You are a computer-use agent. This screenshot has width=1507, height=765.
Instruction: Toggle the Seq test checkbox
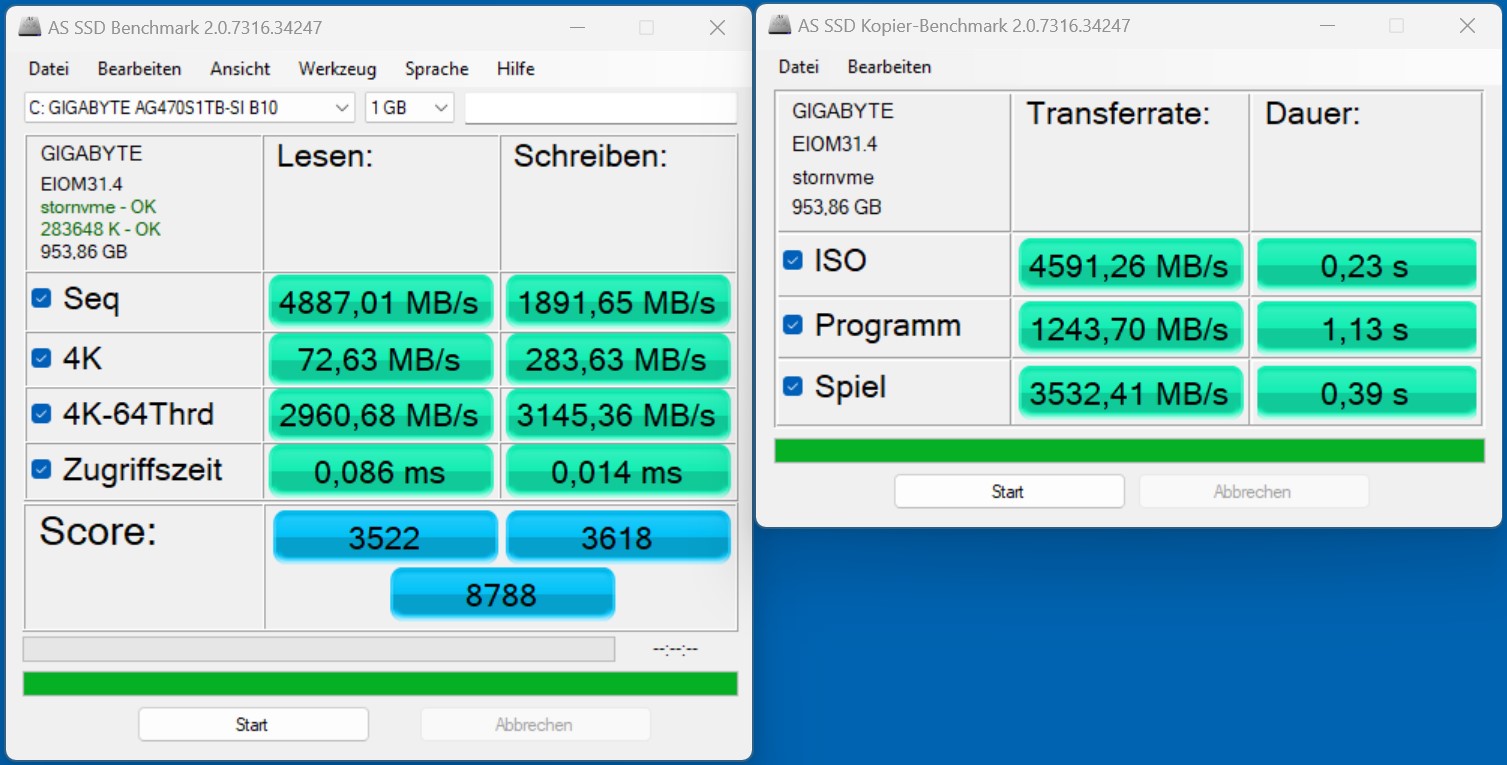point(41,298)
